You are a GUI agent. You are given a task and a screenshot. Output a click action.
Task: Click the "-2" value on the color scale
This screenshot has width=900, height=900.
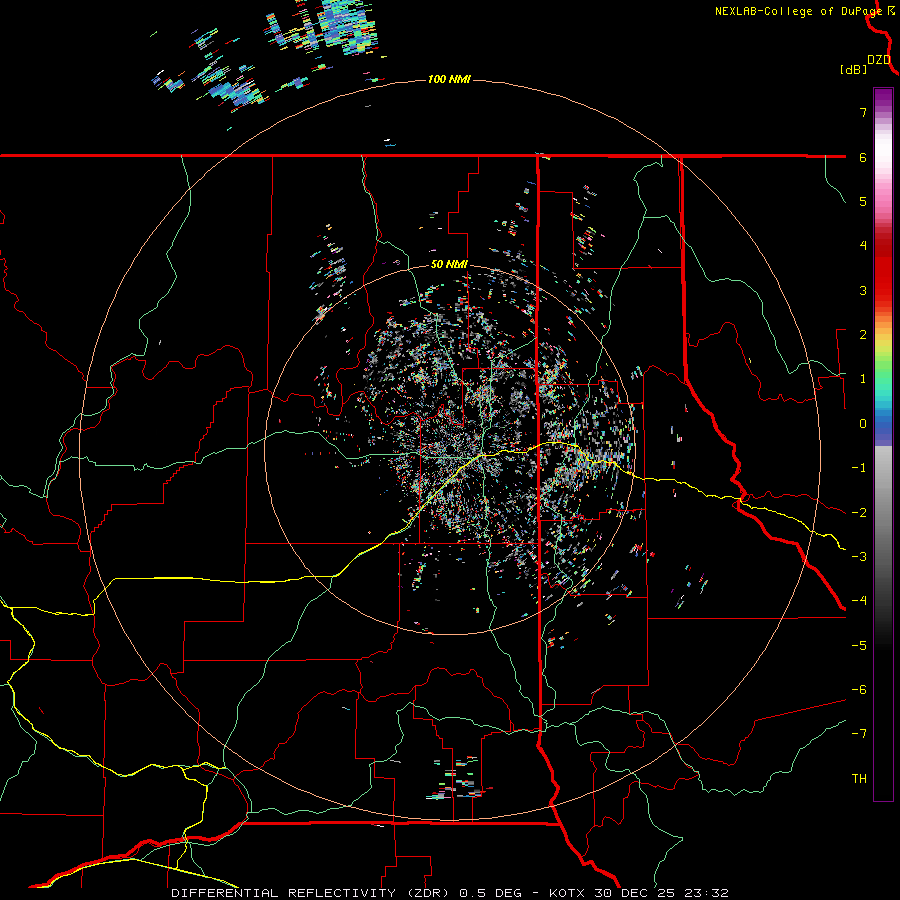click(x=859, y=513)
